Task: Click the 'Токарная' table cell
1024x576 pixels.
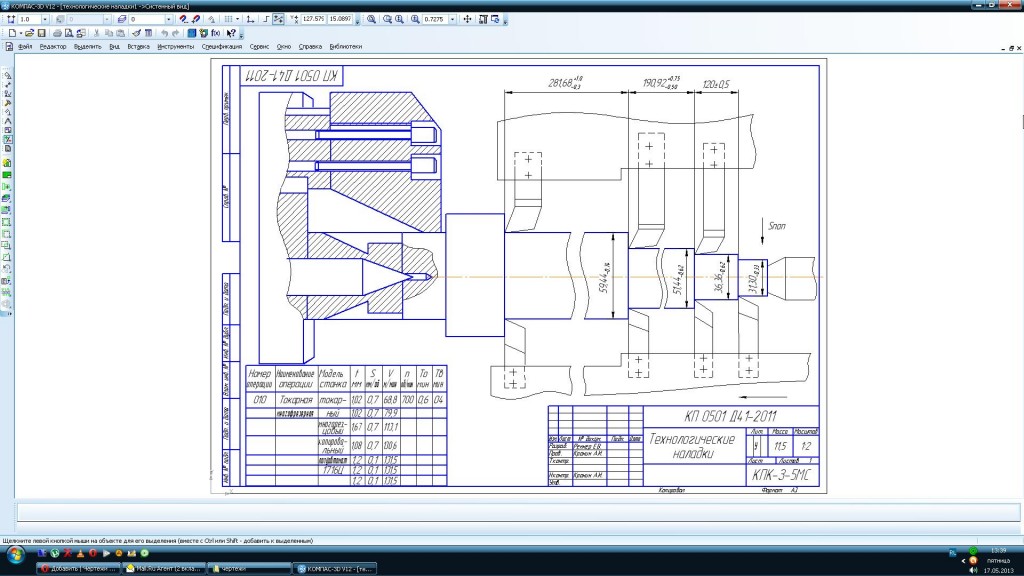Action: point(296,400)
